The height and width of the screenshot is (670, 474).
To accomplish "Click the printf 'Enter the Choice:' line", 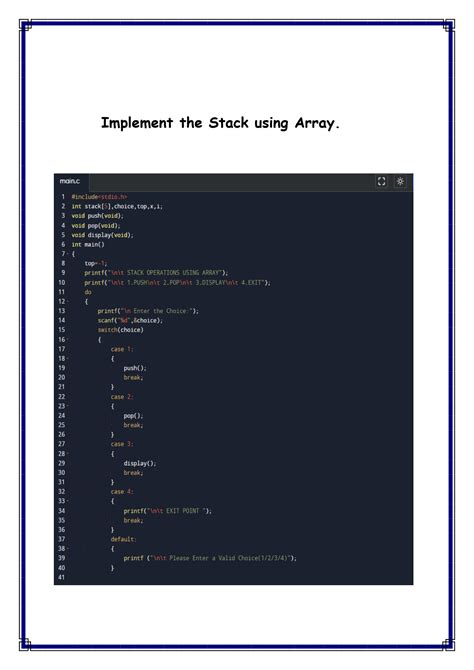I will tap(148, 311).
